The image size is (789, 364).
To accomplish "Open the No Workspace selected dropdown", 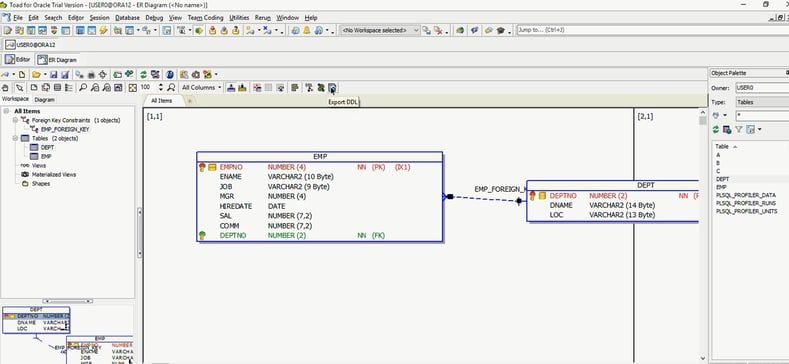I will pyautogui.click(x=379, y=30).
